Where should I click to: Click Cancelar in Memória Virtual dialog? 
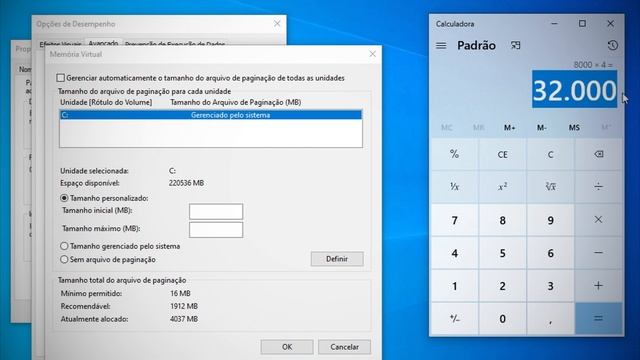click(344, 347)
